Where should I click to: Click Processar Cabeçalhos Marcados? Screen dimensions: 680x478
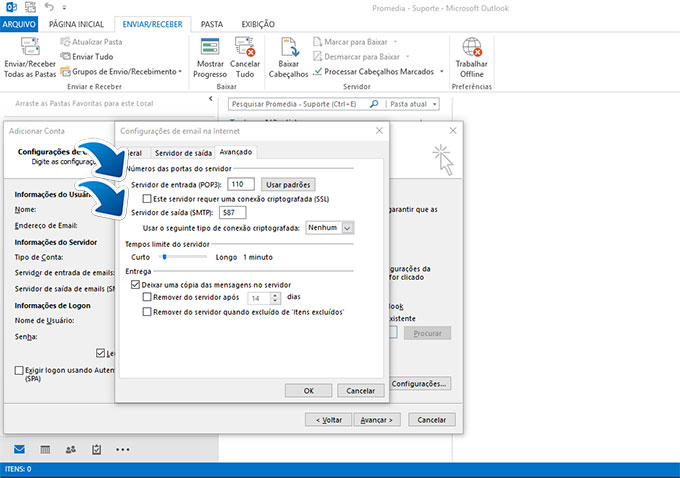point(373,72)
